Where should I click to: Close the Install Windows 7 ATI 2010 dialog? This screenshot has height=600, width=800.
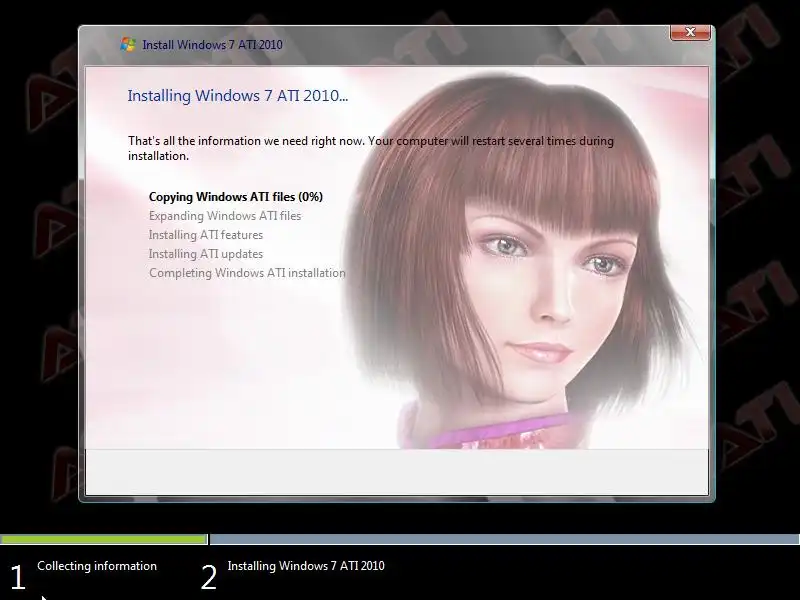pyautogui.click(x=690, y=32)
